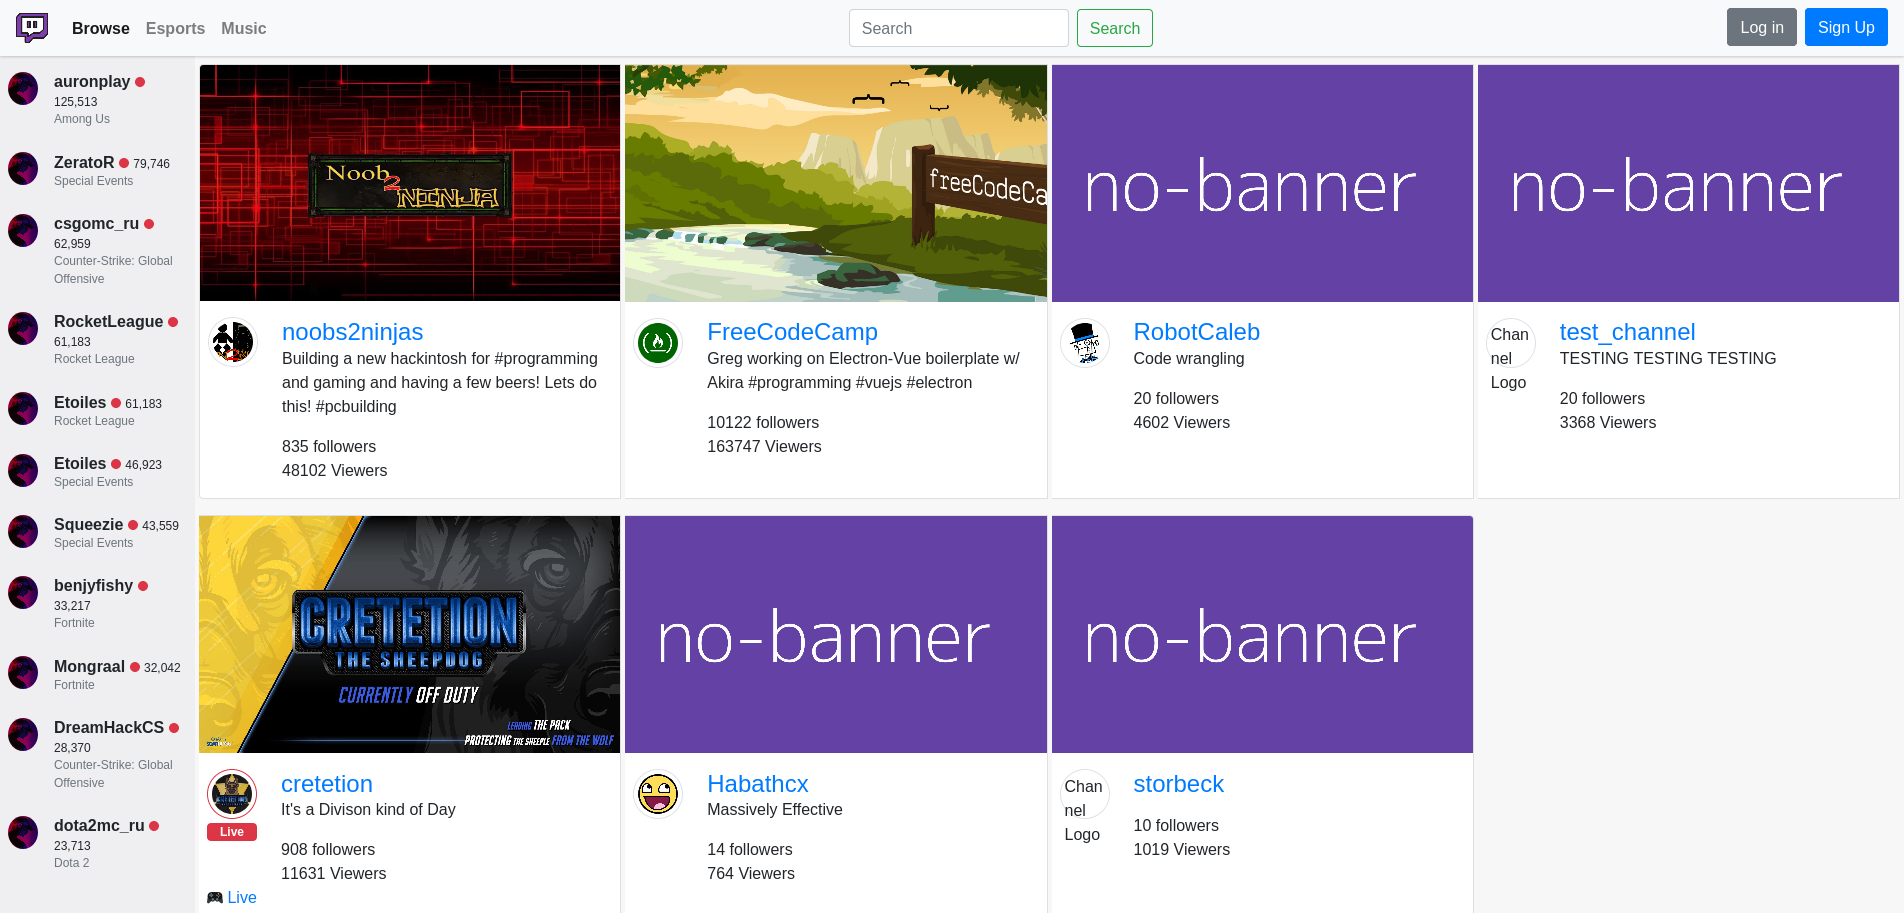Open ZeratoR channel name in sidebar
Screen dimensions: 1904x913
point(84,162)
